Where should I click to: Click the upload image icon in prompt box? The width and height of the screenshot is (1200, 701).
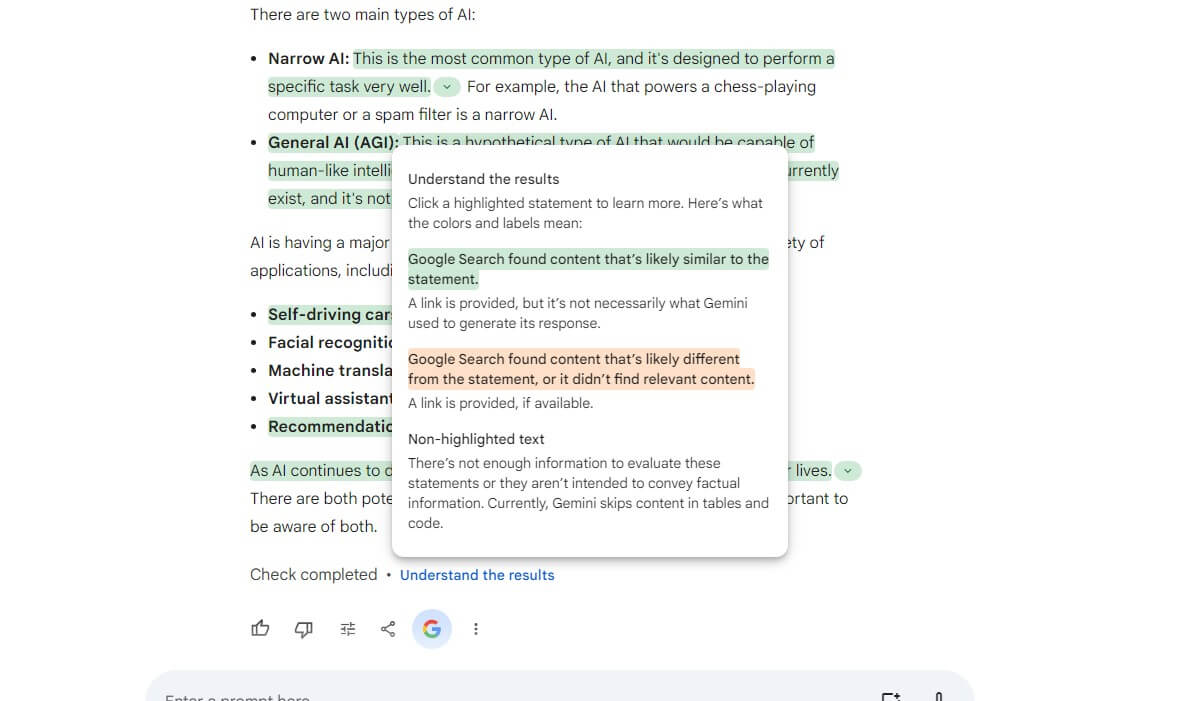(x=890, y=696)
